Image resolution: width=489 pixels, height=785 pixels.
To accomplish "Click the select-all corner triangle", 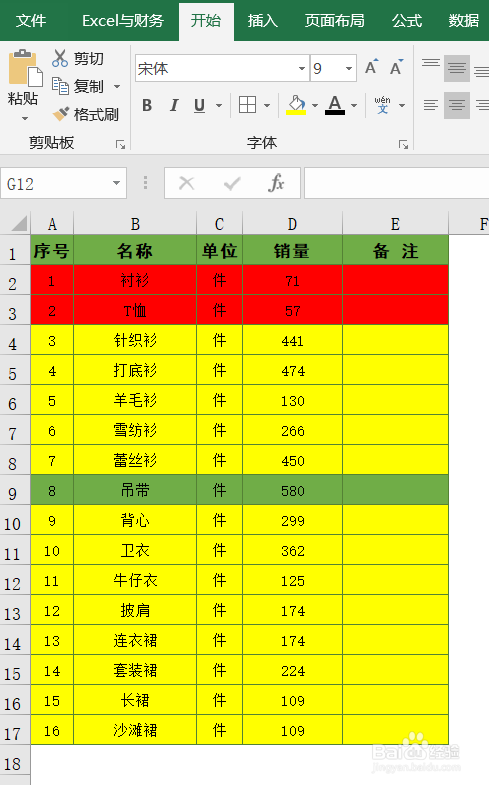I will [x=19, y=223].
